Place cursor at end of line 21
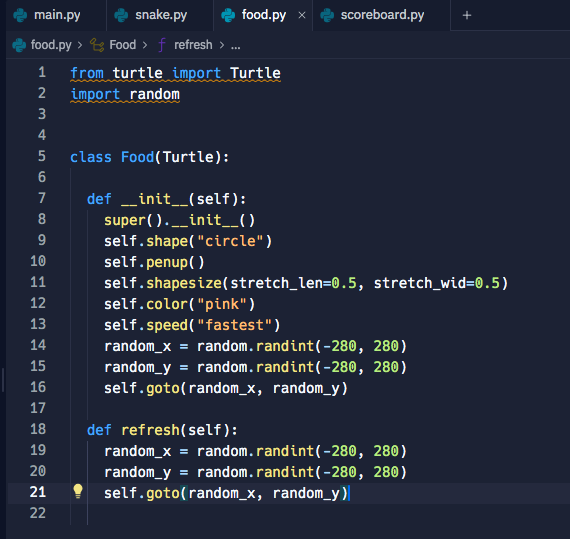 click(x=349, y=494)
